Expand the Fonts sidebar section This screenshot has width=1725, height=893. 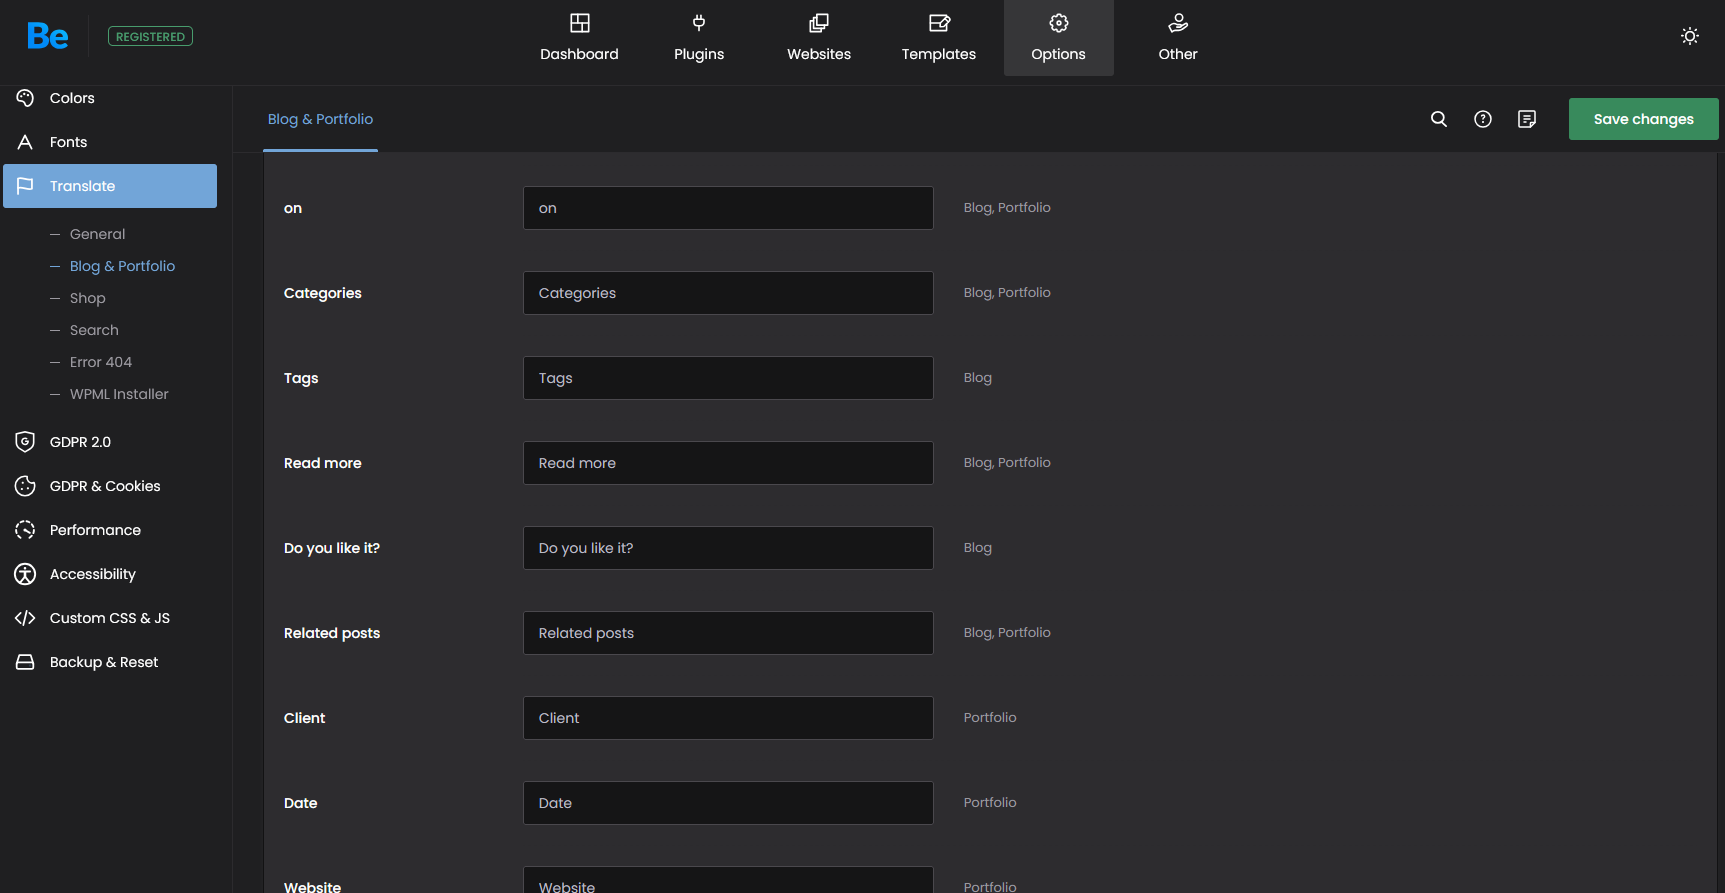pyautogui.click(x=68, y=142)
